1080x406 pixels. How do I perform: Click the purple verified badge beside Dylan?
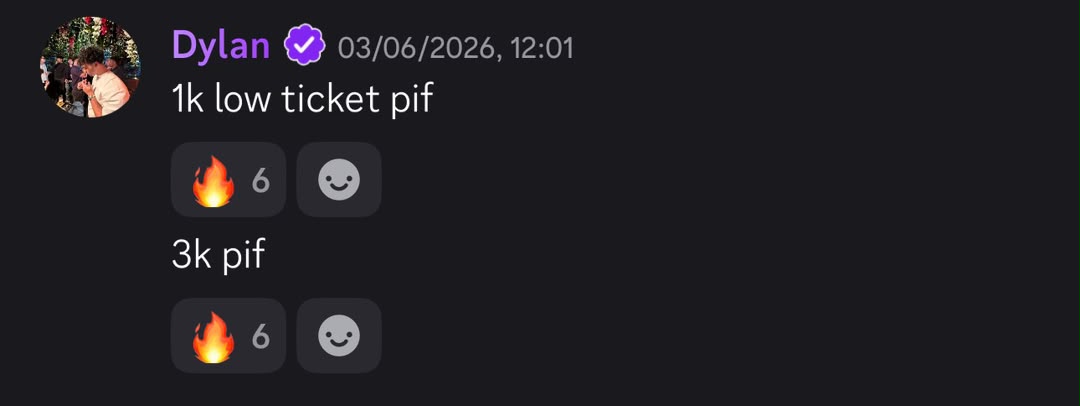tap(305, 45)
